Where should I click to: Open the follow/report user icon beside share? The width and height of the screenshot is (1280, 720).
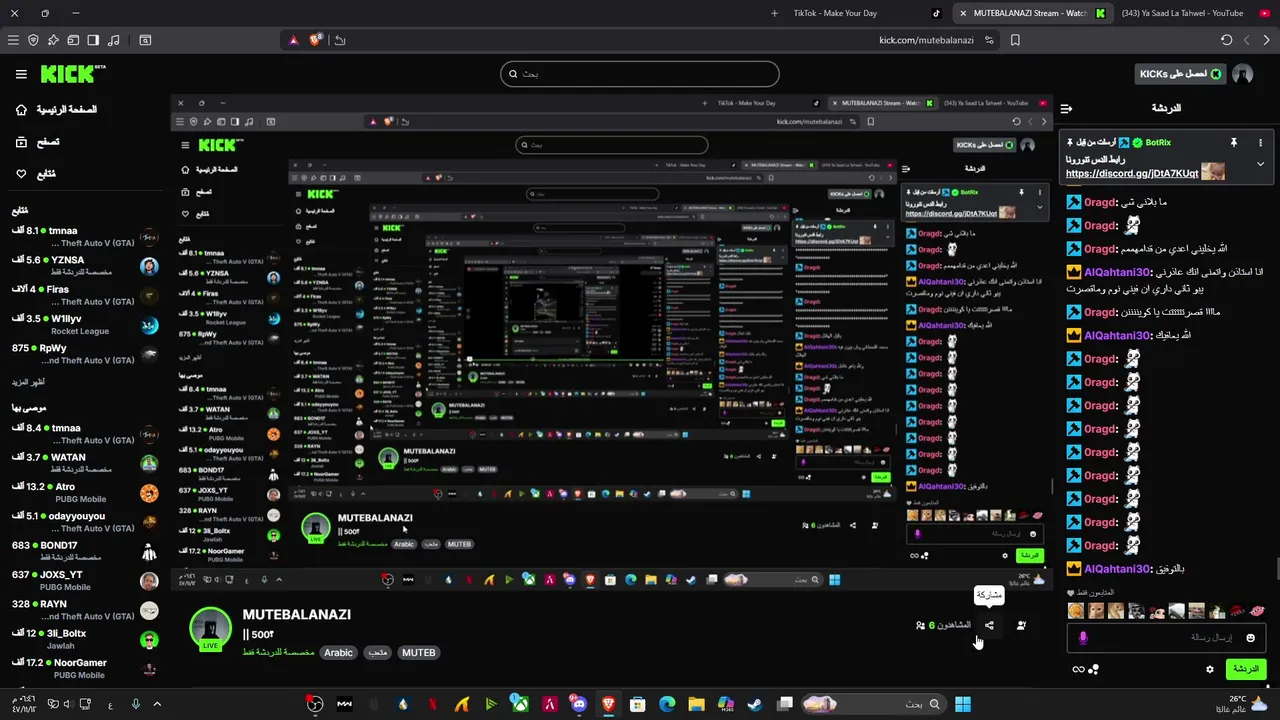coord(1021,625)
